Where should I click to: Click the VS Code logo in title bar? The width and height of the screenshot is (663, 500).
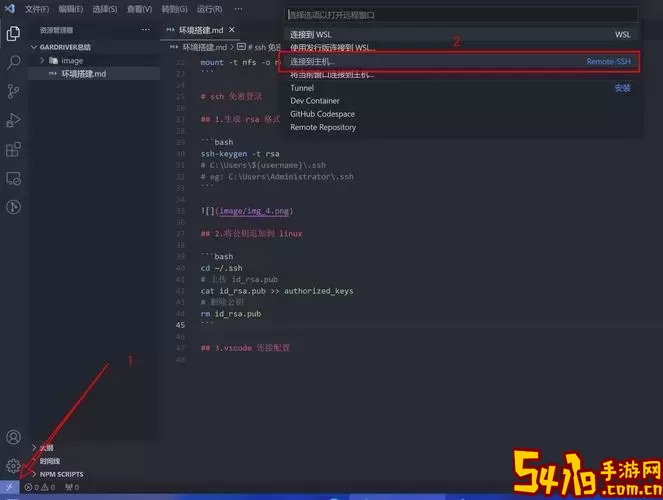point(10,8)
